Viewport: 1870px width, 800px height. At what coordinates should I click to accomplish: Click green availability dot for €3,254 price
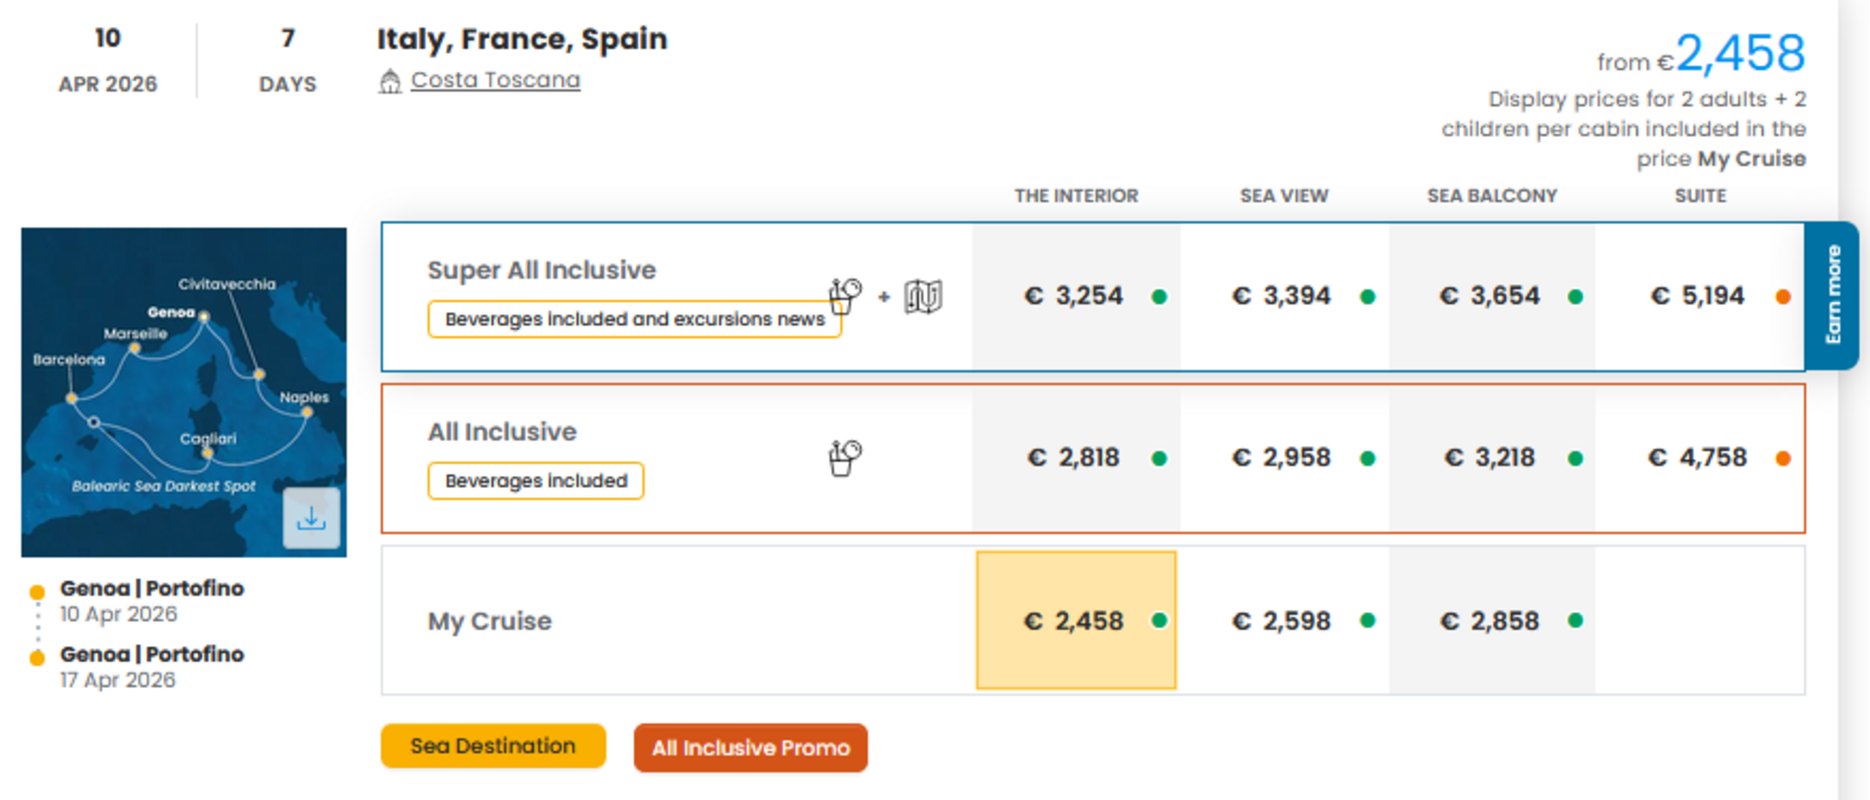tap(1159, 297)
